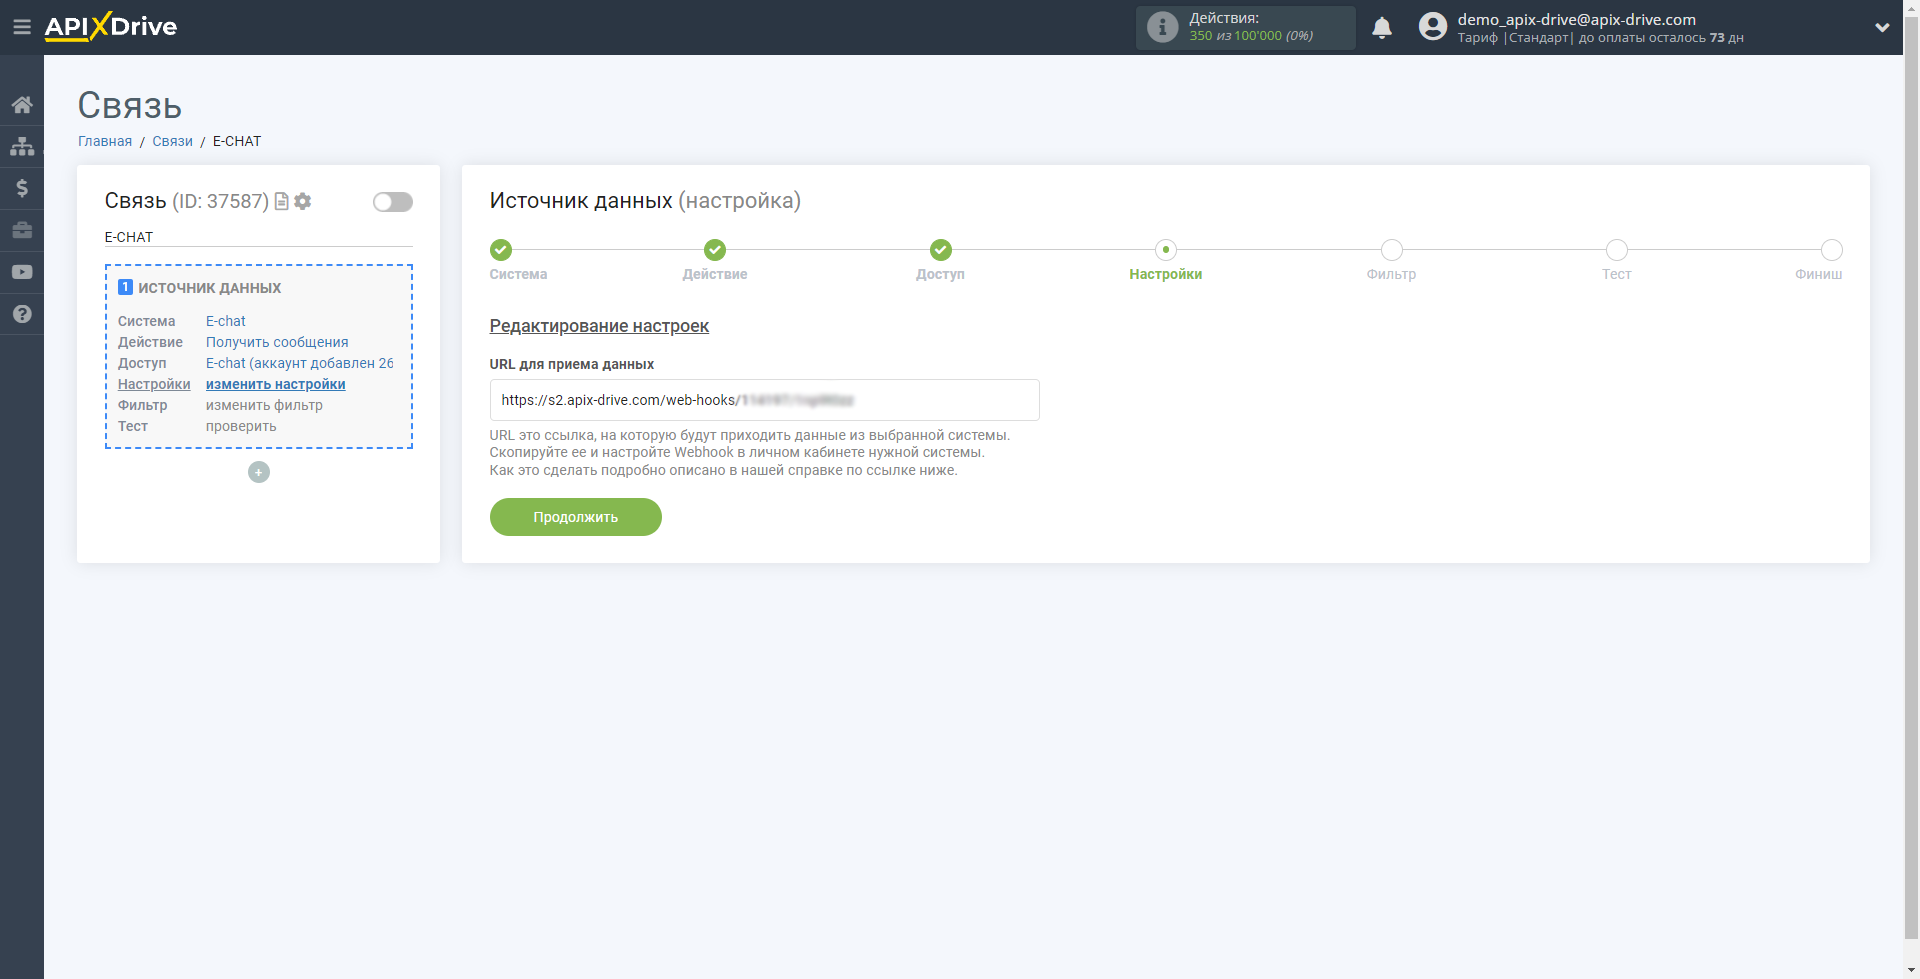Go to the Система step

(501, 250)
